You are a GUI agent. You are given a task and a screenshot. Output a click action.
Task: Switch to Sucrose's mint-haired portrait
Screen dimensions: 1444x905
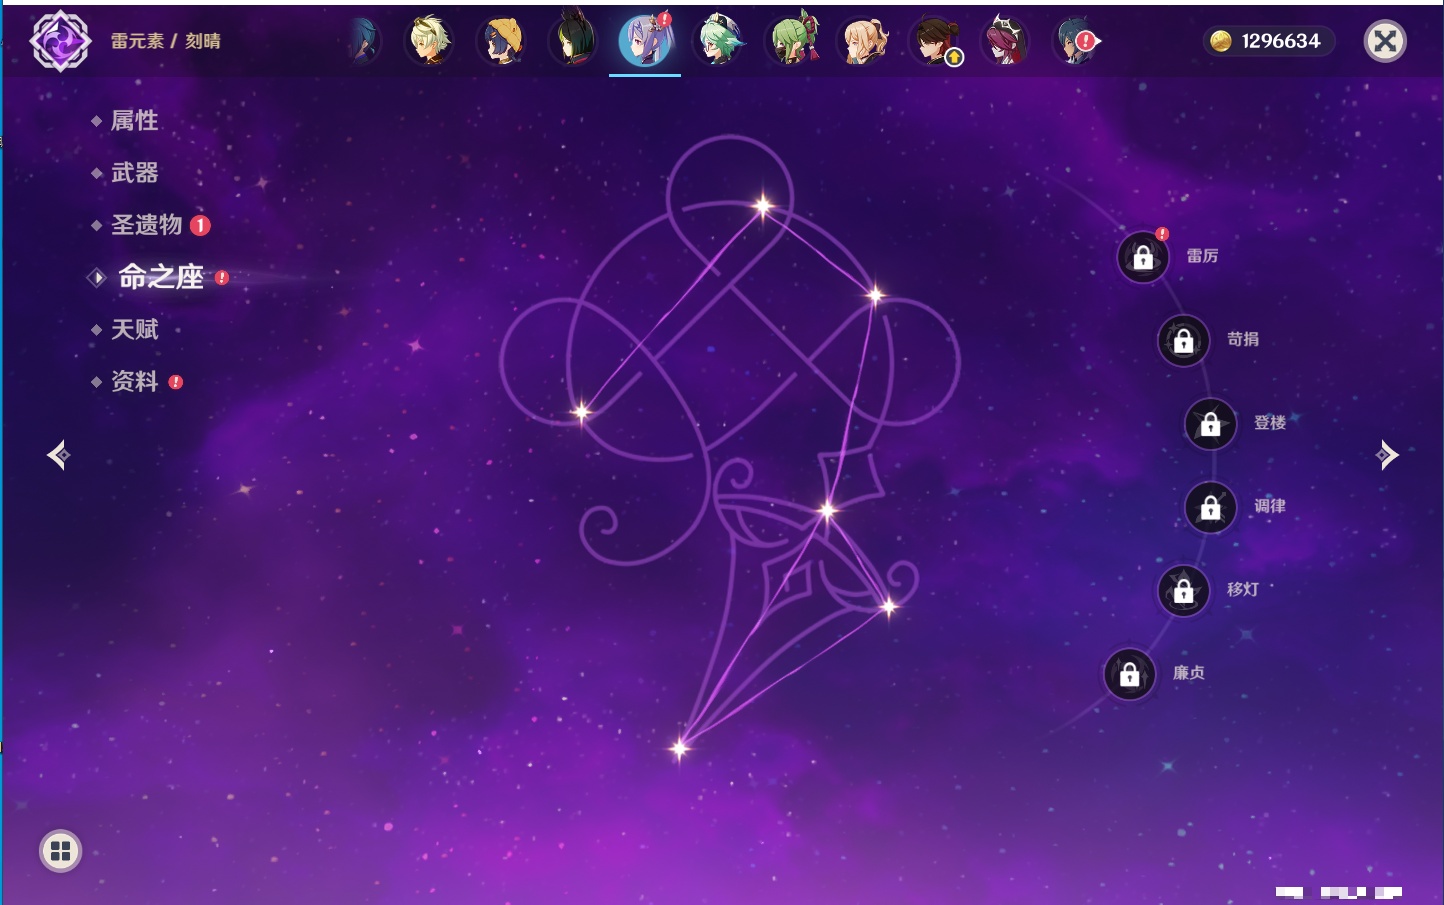click(x=719, y=41)
